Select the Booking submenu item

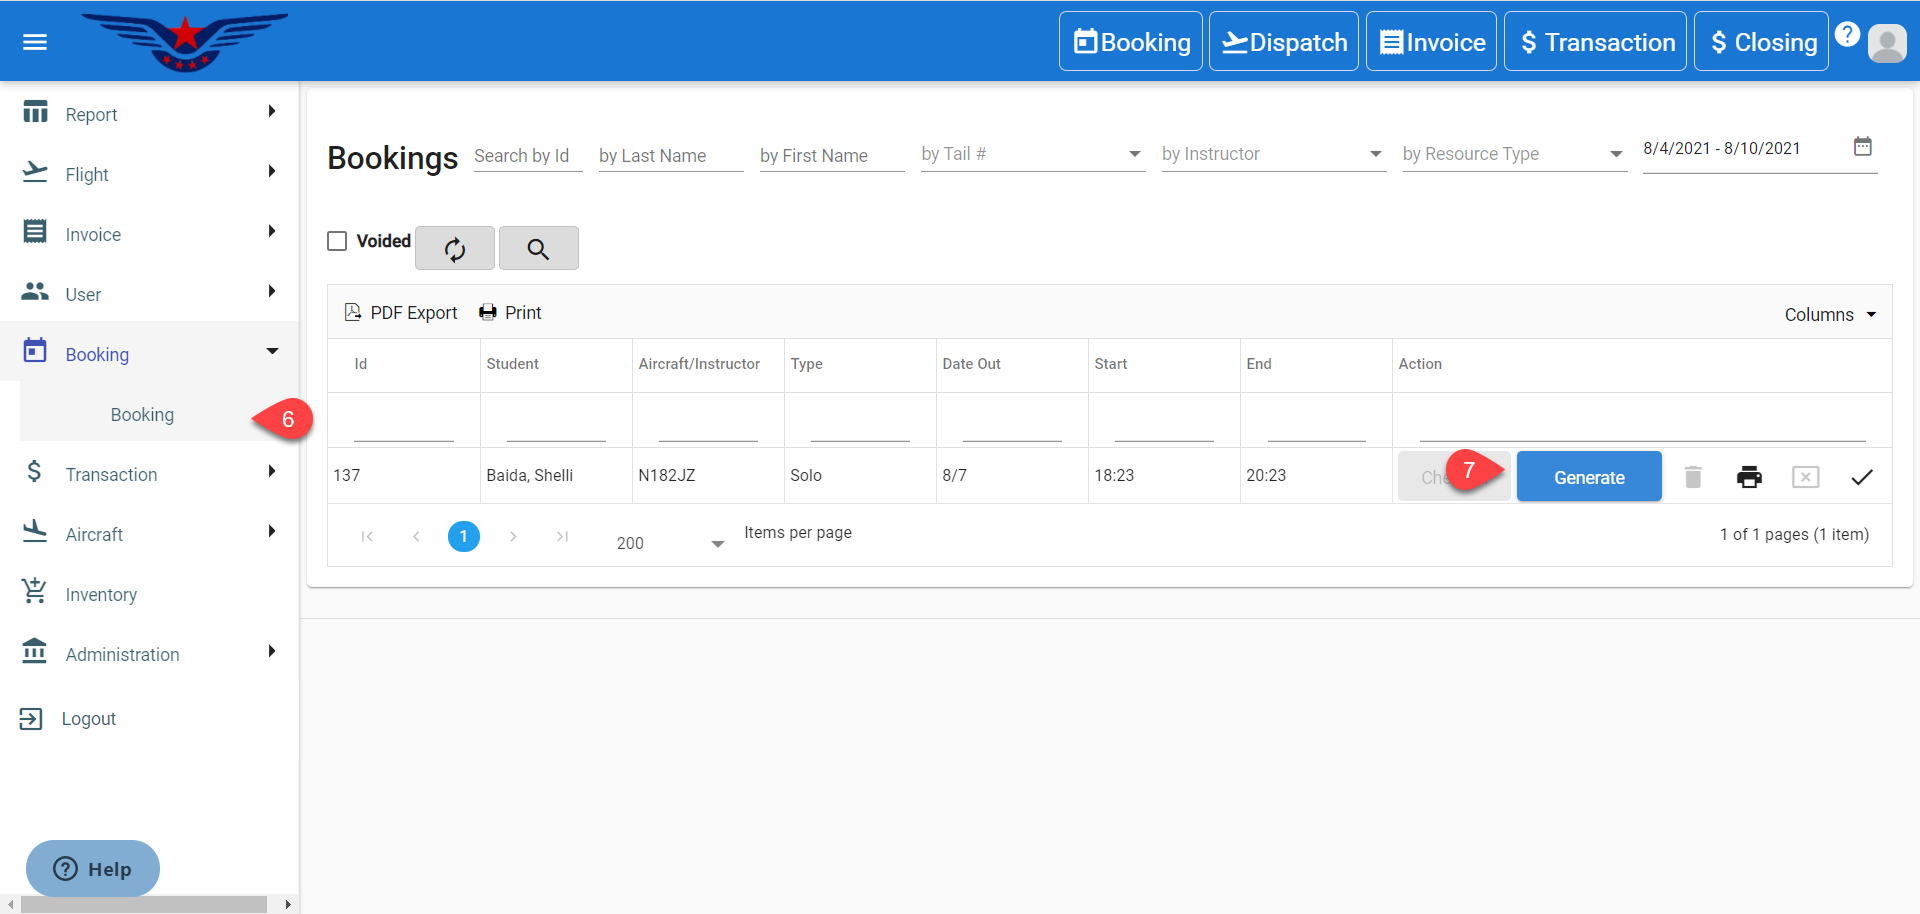pyautogui.click(x=142, y=414)
